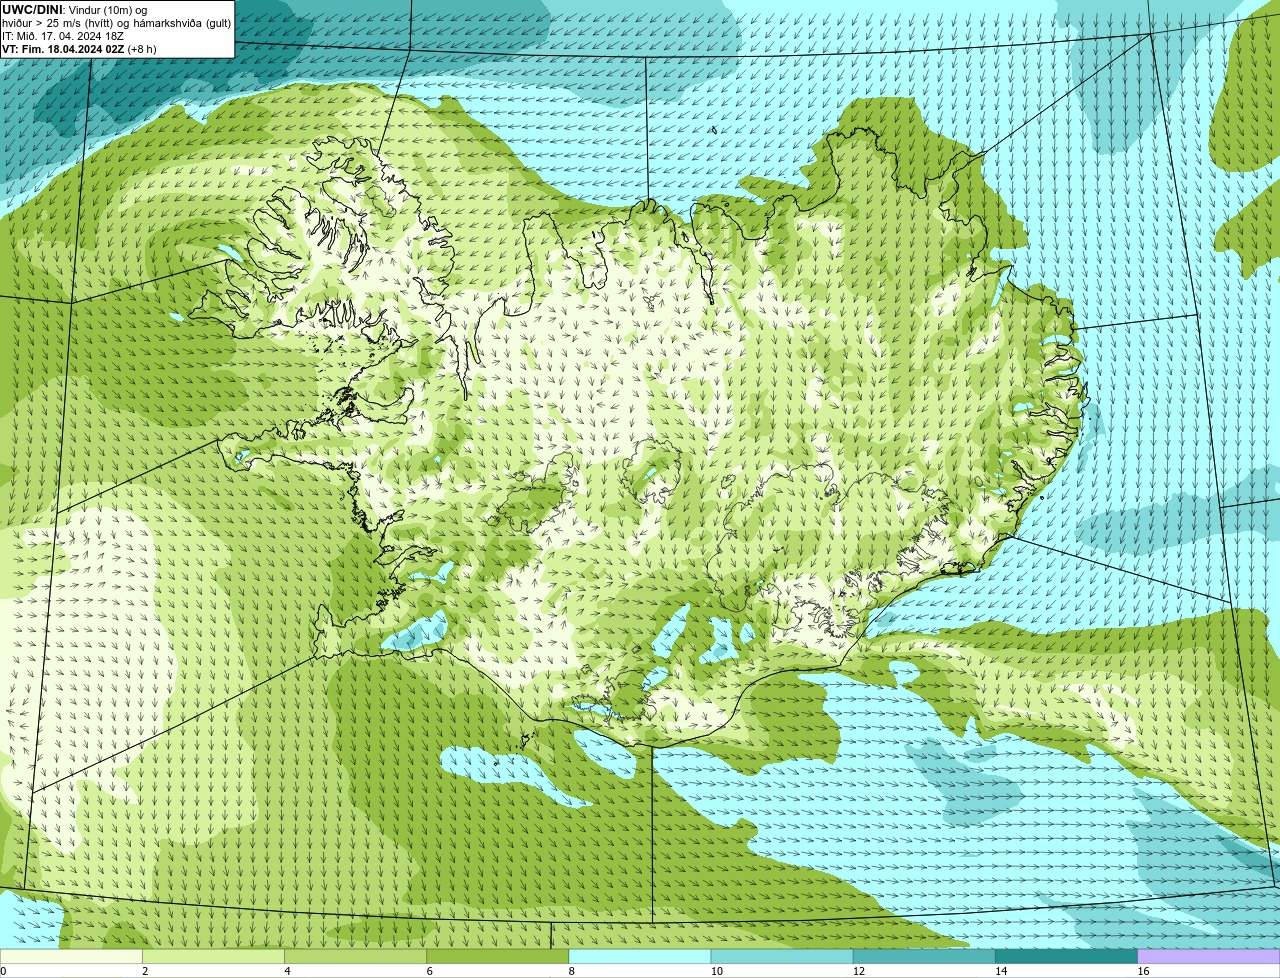The height and width of the screenshot is (978, 1280).
Task: Click the purple legend swatch above 16 m/s
Action: click(x=1209, y=956)
